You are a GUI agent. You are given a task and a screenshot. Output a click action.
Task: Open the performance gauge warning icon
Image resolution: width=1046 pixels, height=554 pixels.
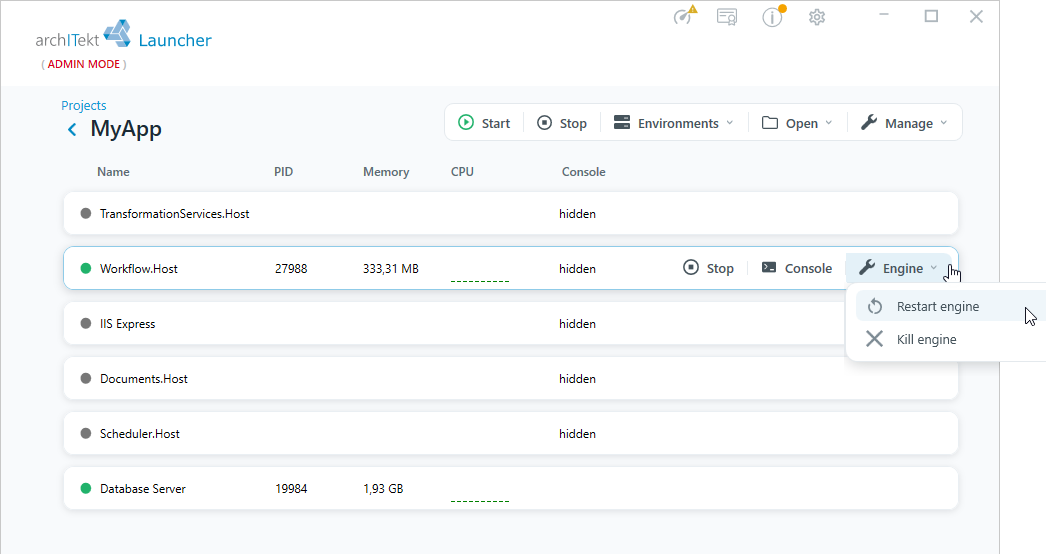tap(685, 15)
